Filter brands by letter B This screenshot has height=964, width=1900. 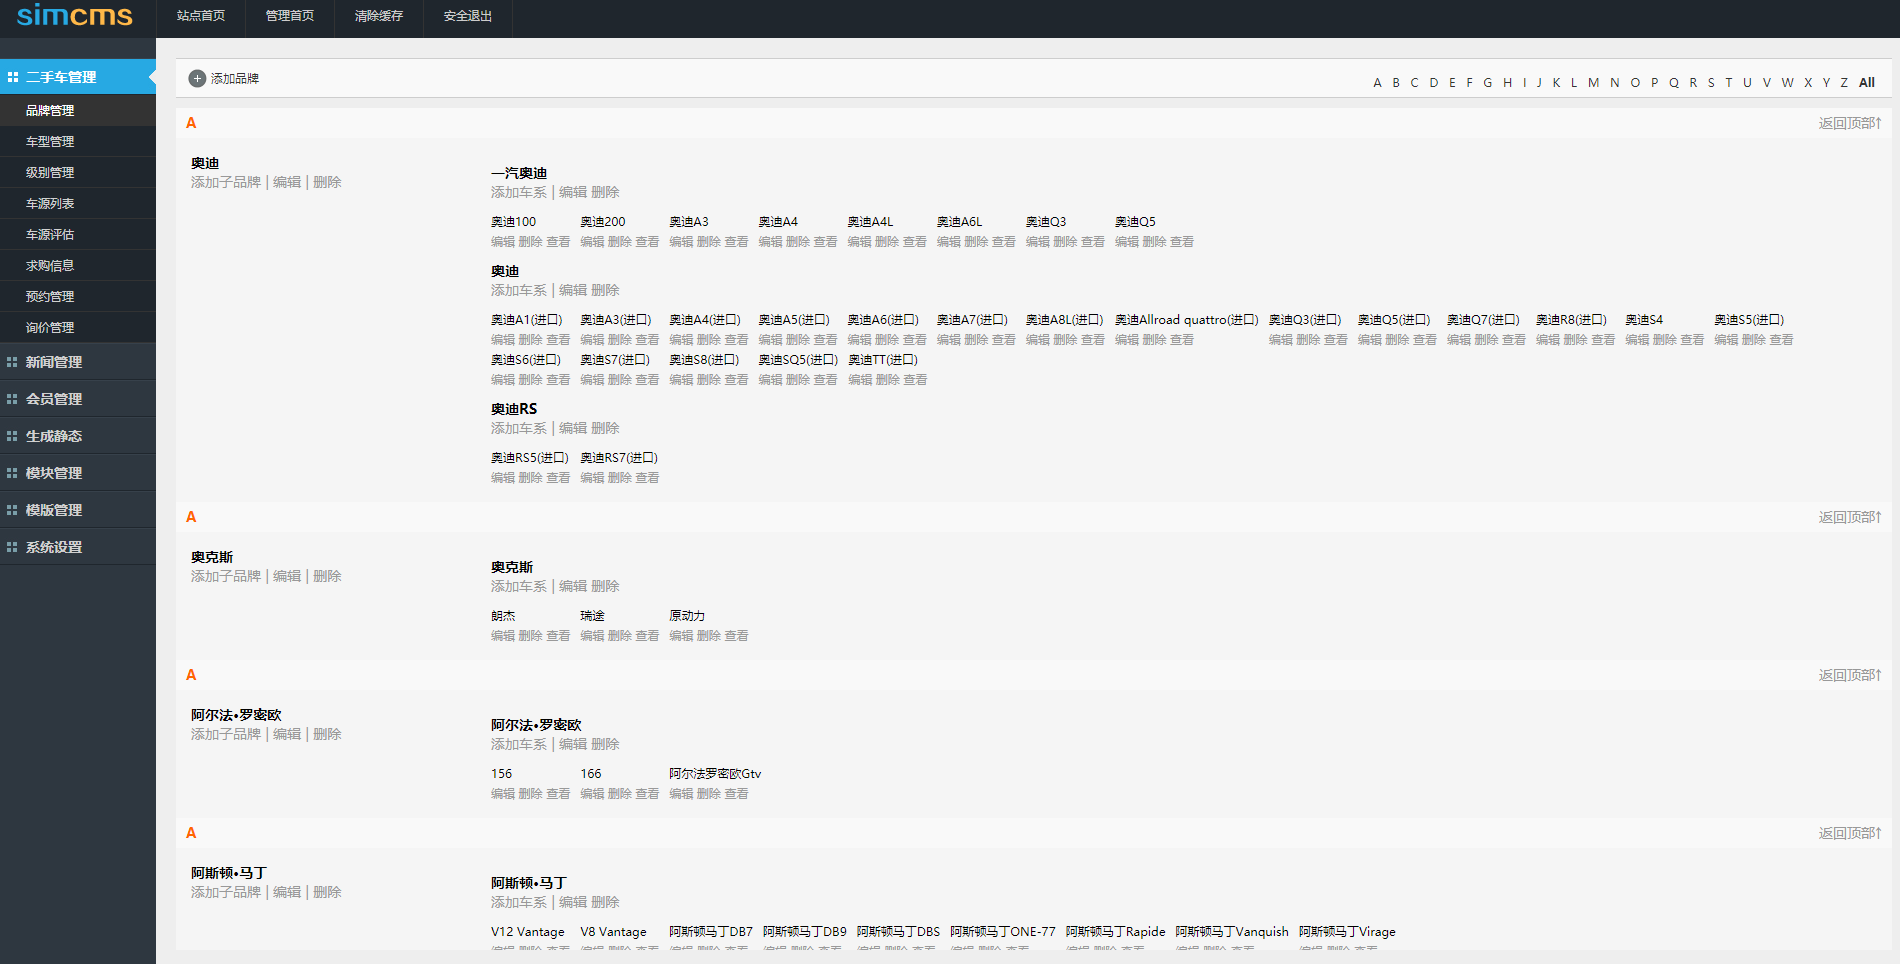[1395, 82]
